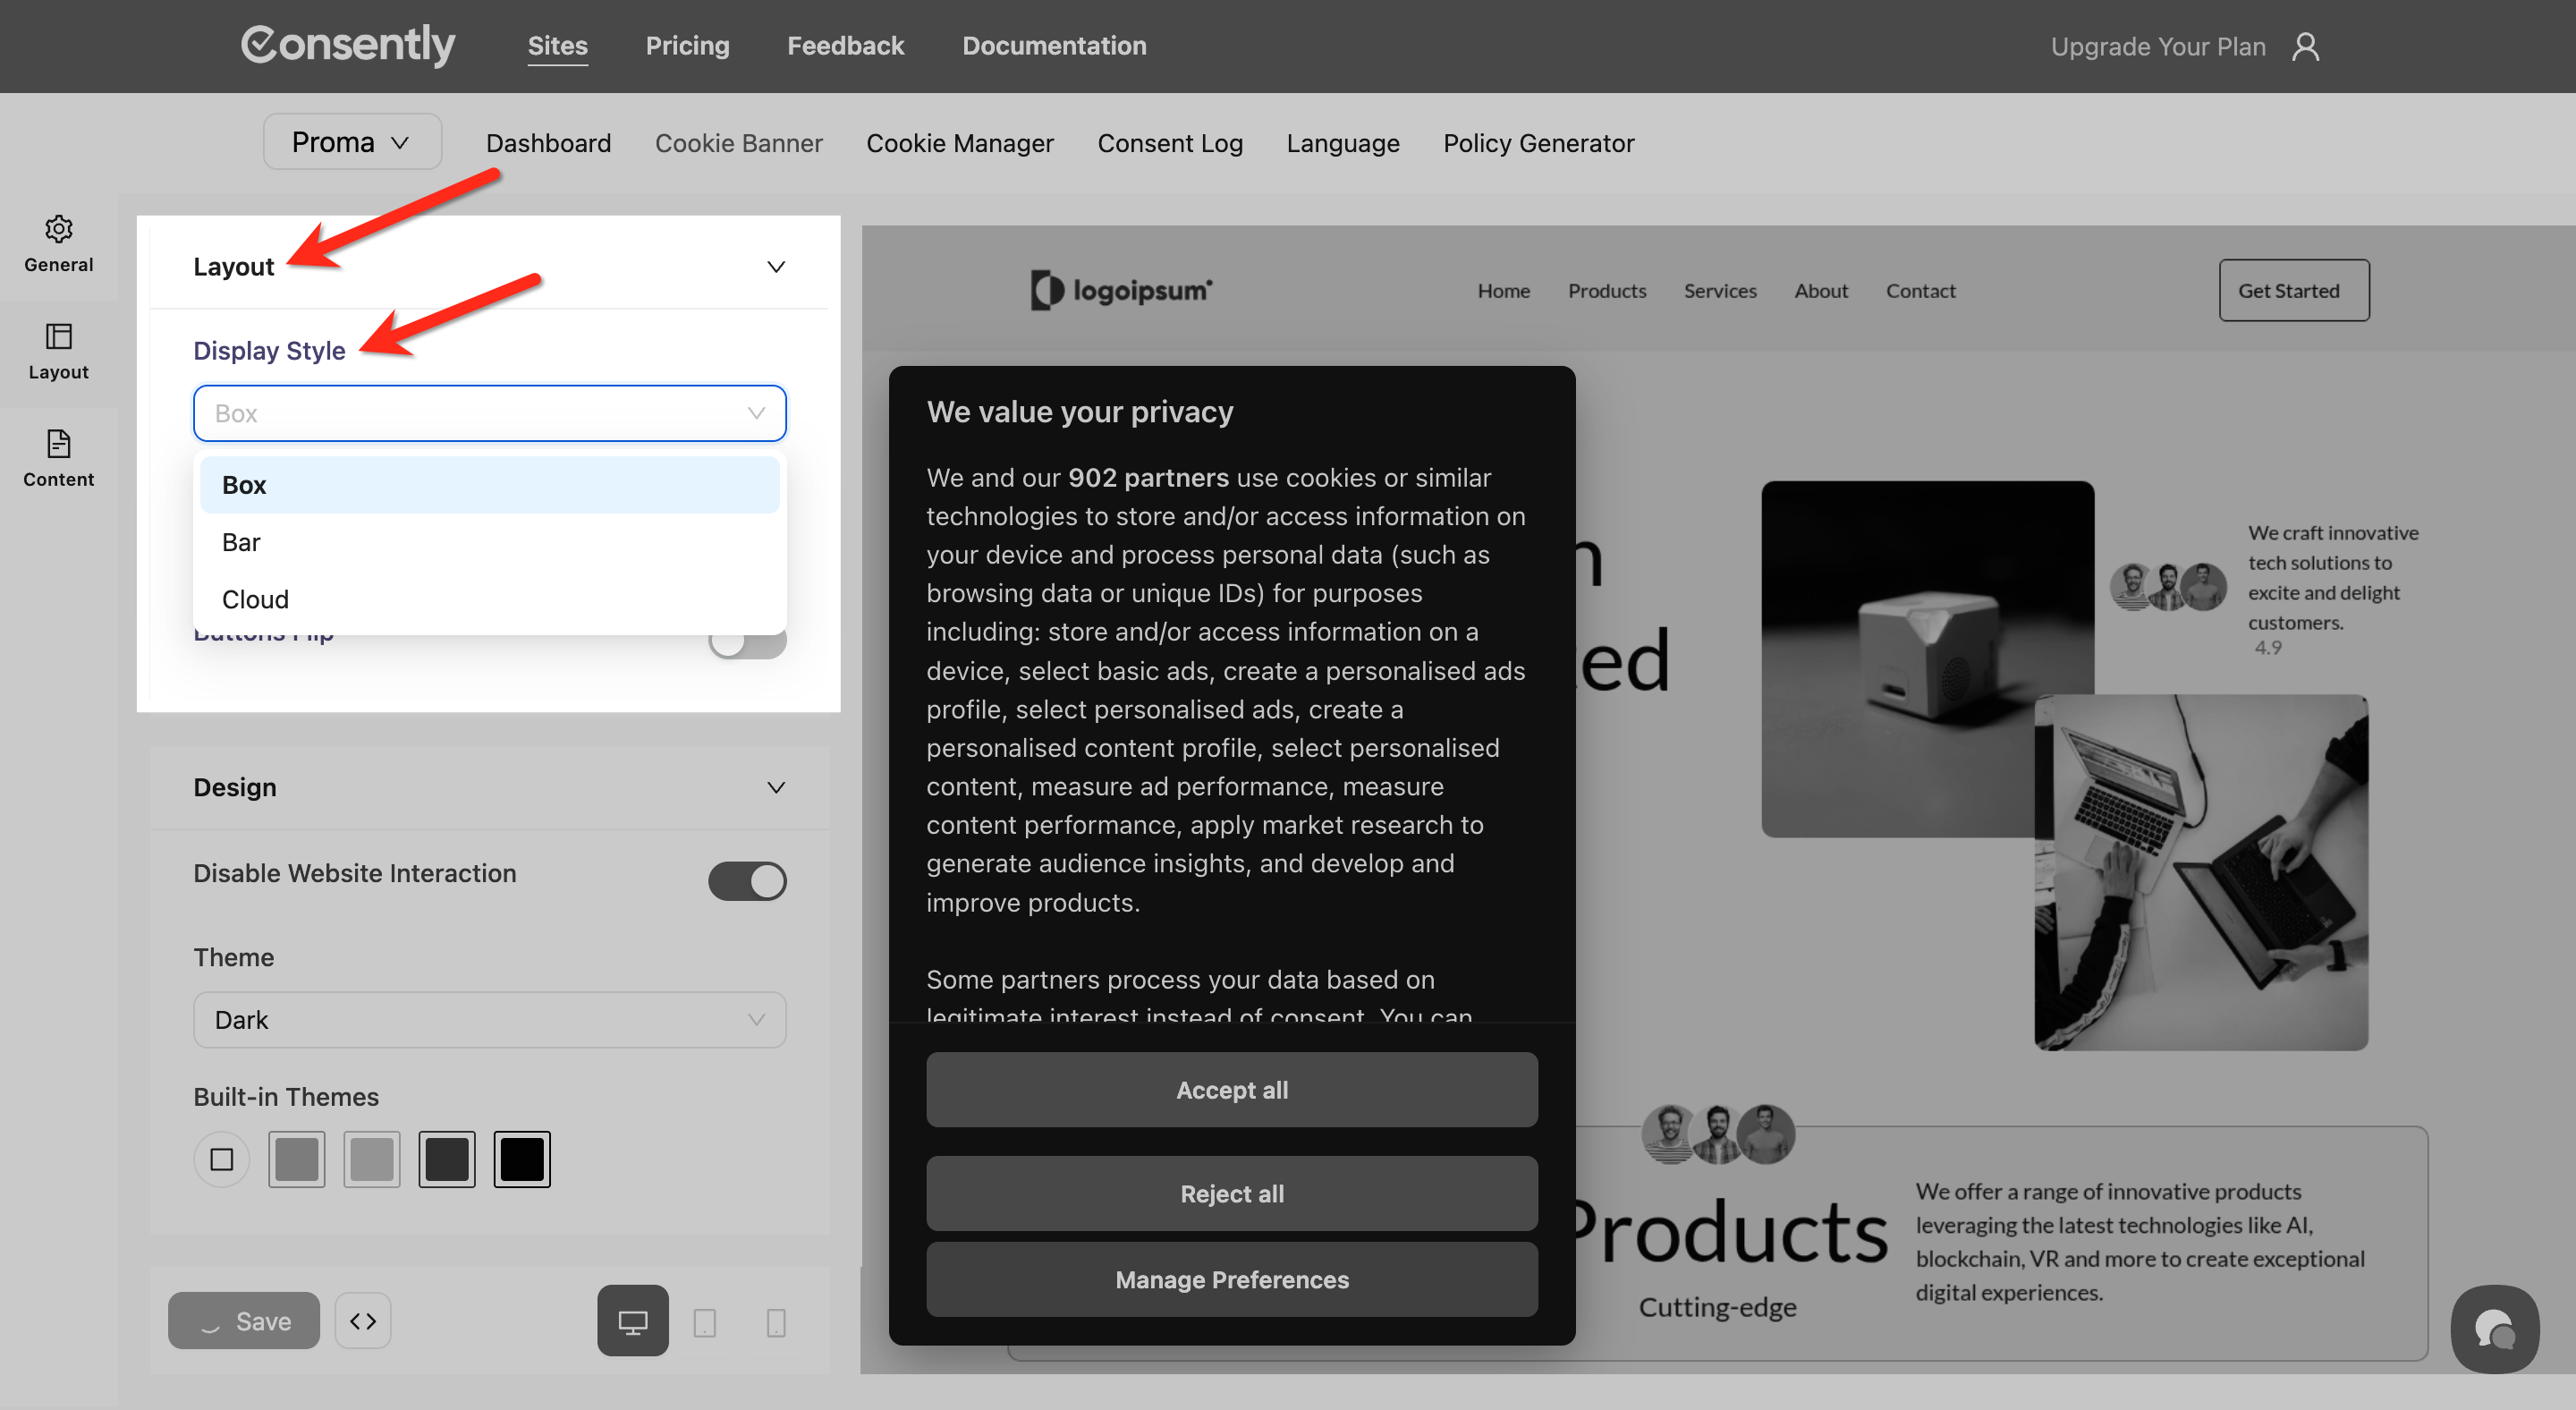Click the Save button
2576x1410 pixels.
243,1321
